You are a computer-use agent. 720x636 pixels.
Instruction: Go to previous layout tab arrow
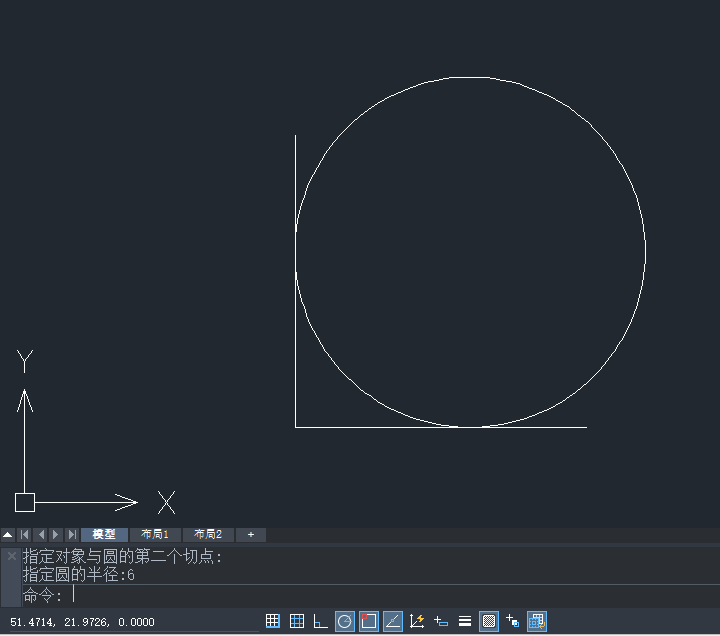[x=41, y=535]
